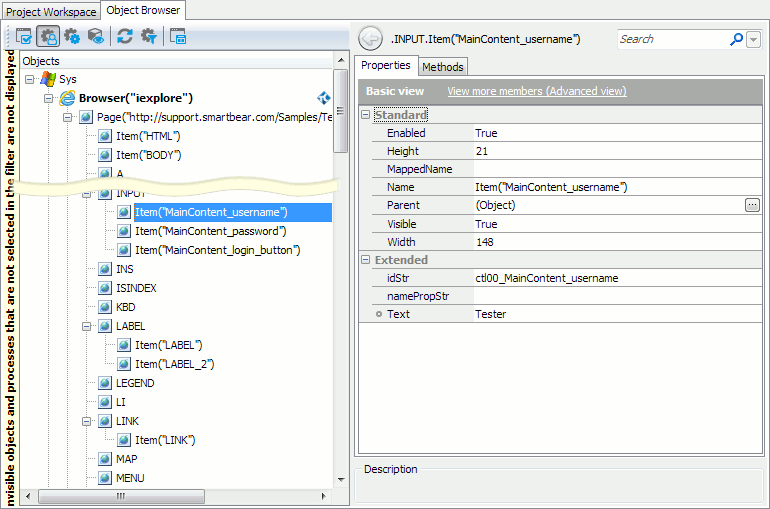
Task: Click horizontal scrollbar left arrow
Action: tap(28, 496)
